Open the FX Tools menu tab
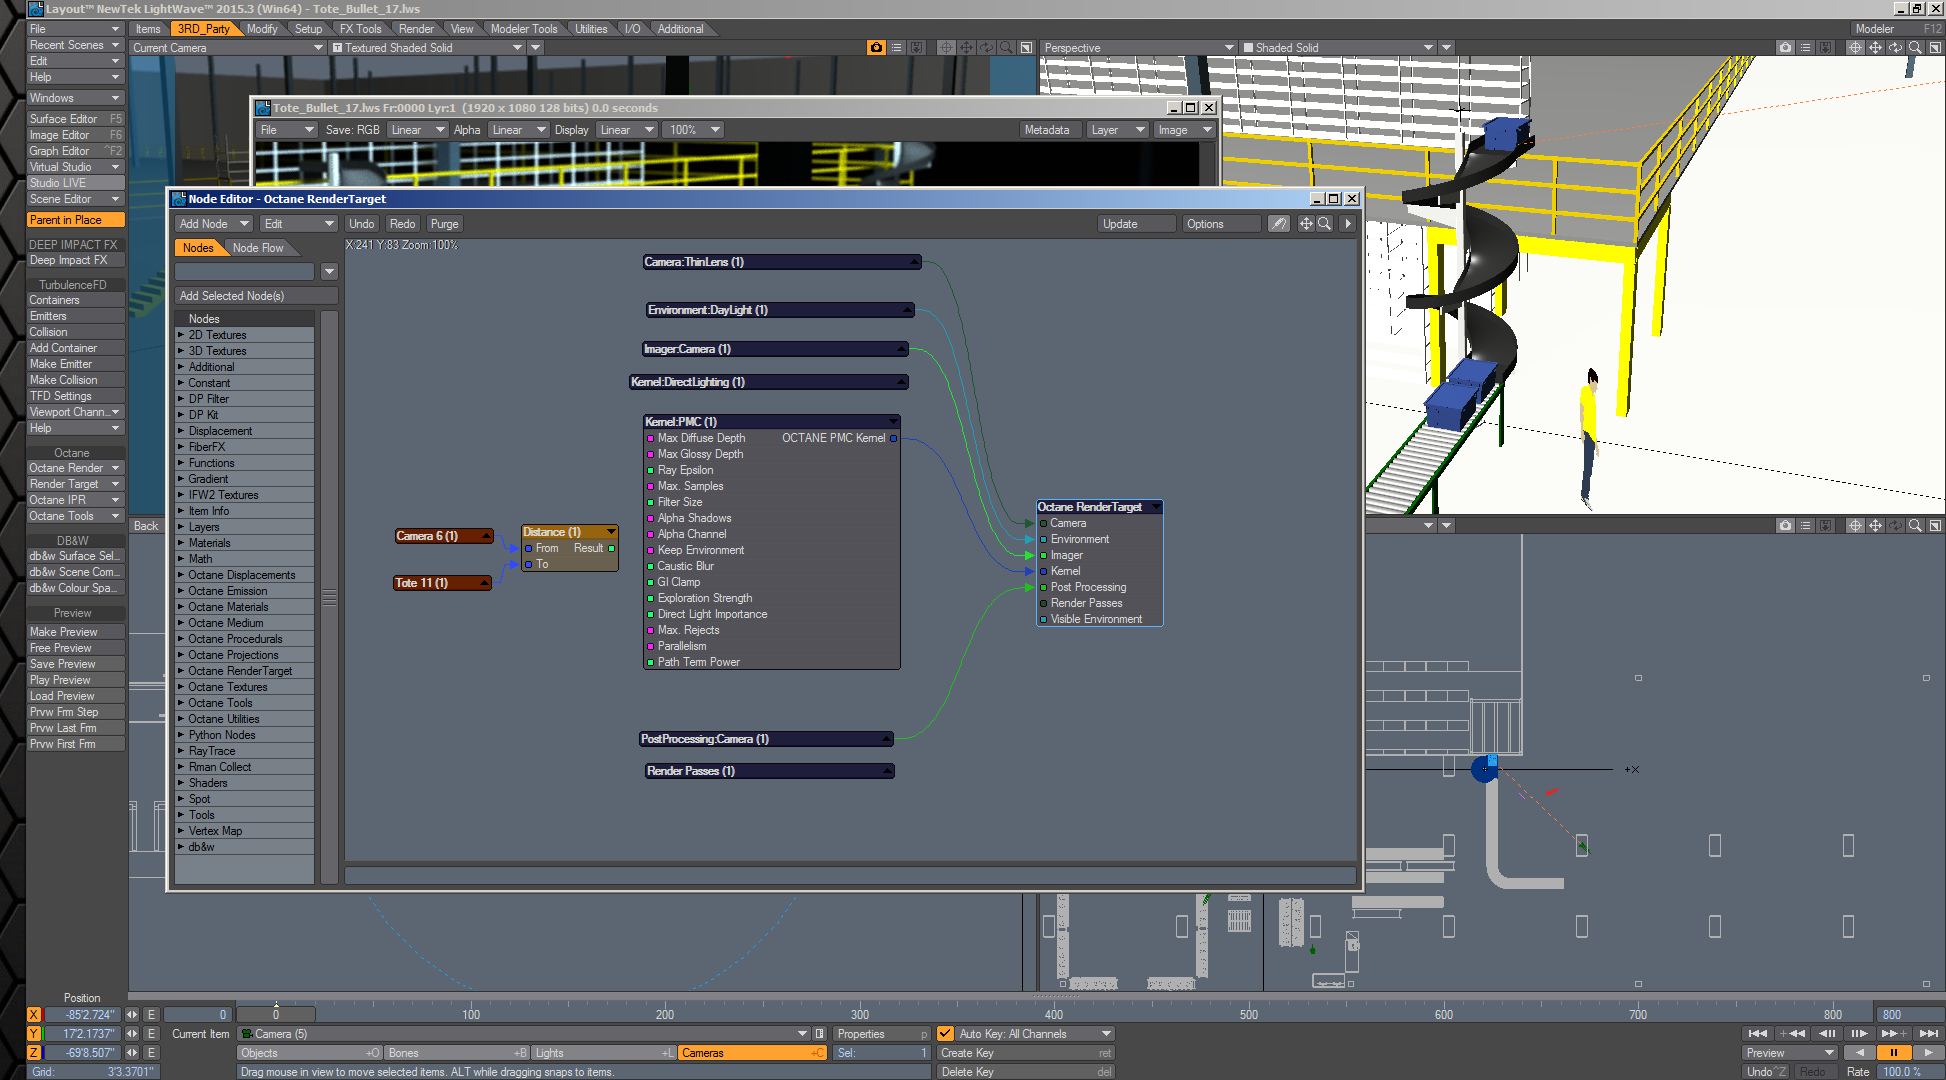The height and width of the screenshot is (1080, 1946). [360, 29]
